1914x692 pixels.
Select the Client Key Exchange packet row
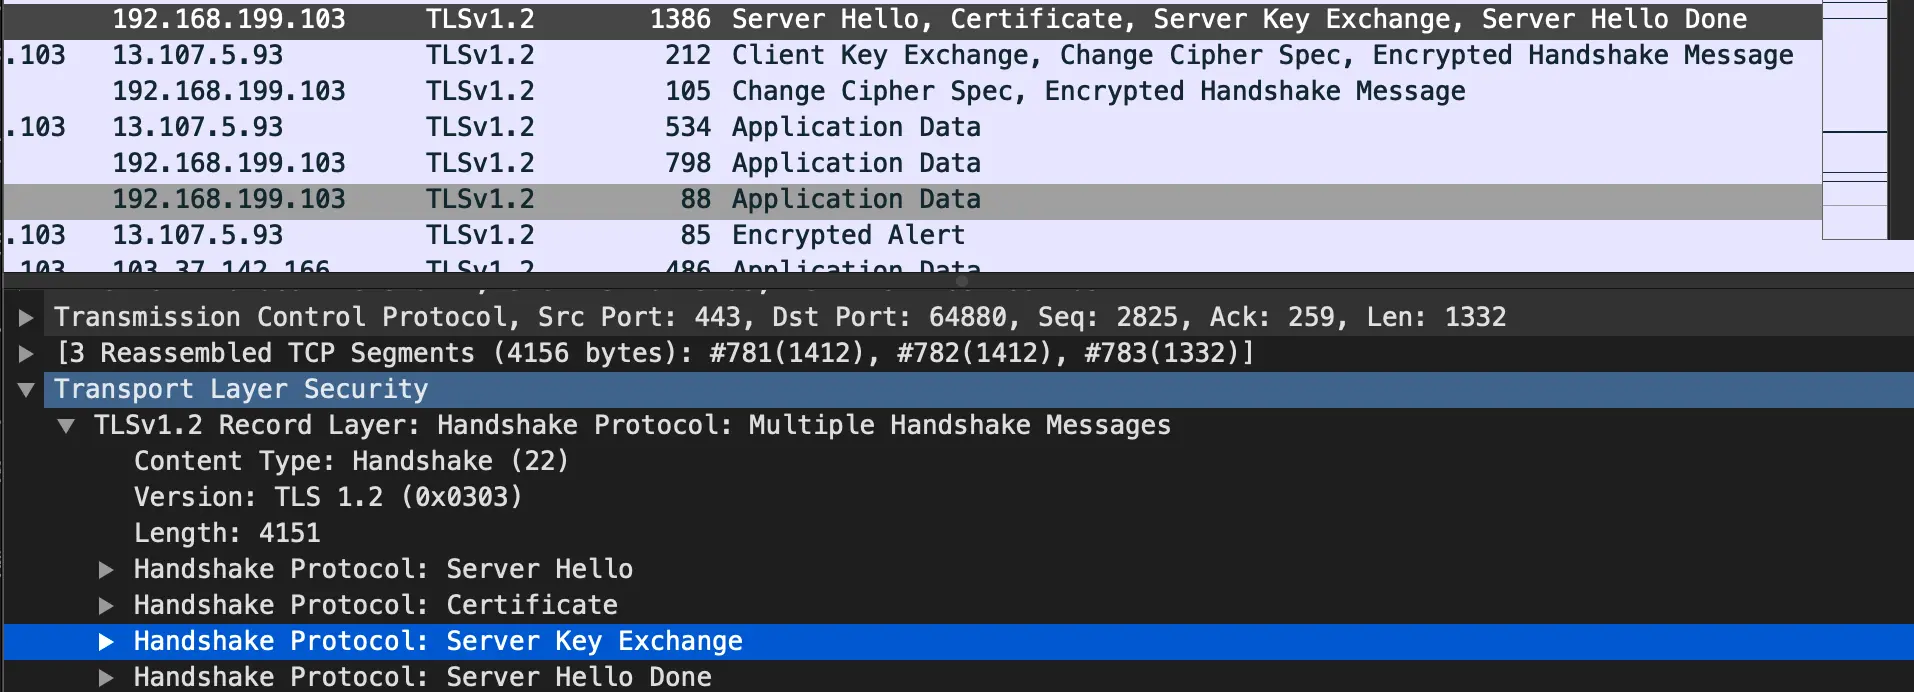point(912,56)
